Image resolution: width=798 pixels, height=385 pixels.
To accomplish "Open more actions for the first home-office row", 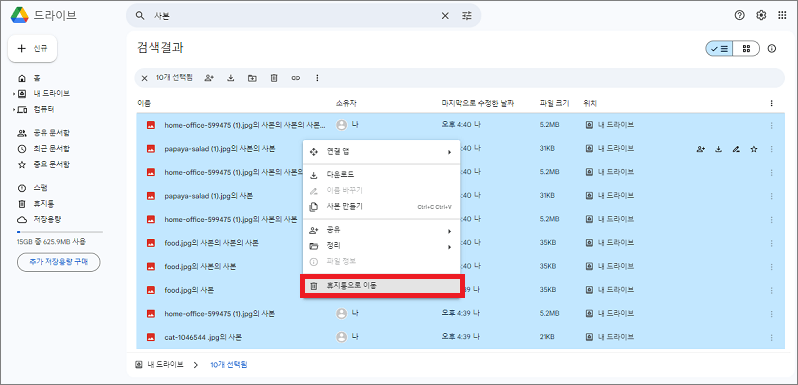I will pos(772,125).
